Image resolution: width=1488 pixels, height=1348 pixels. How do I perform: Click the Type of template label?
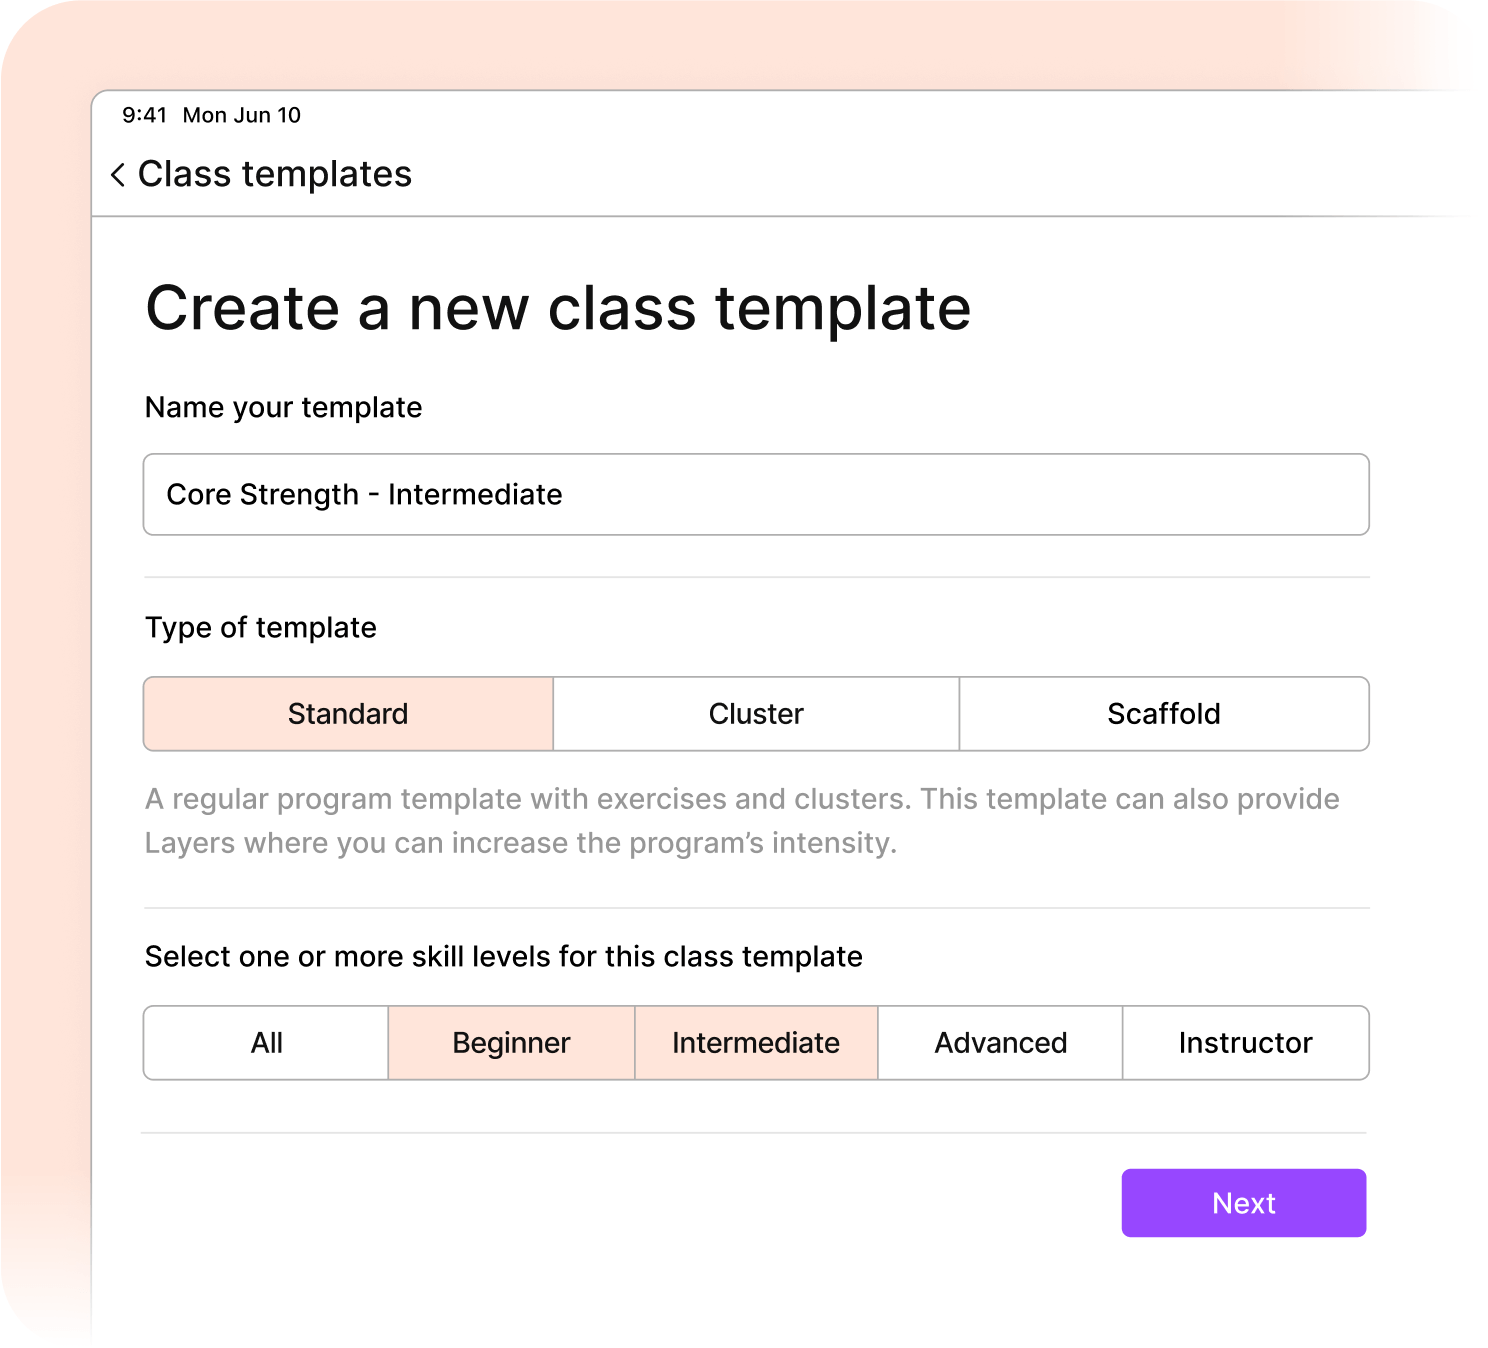coord(261,628)
